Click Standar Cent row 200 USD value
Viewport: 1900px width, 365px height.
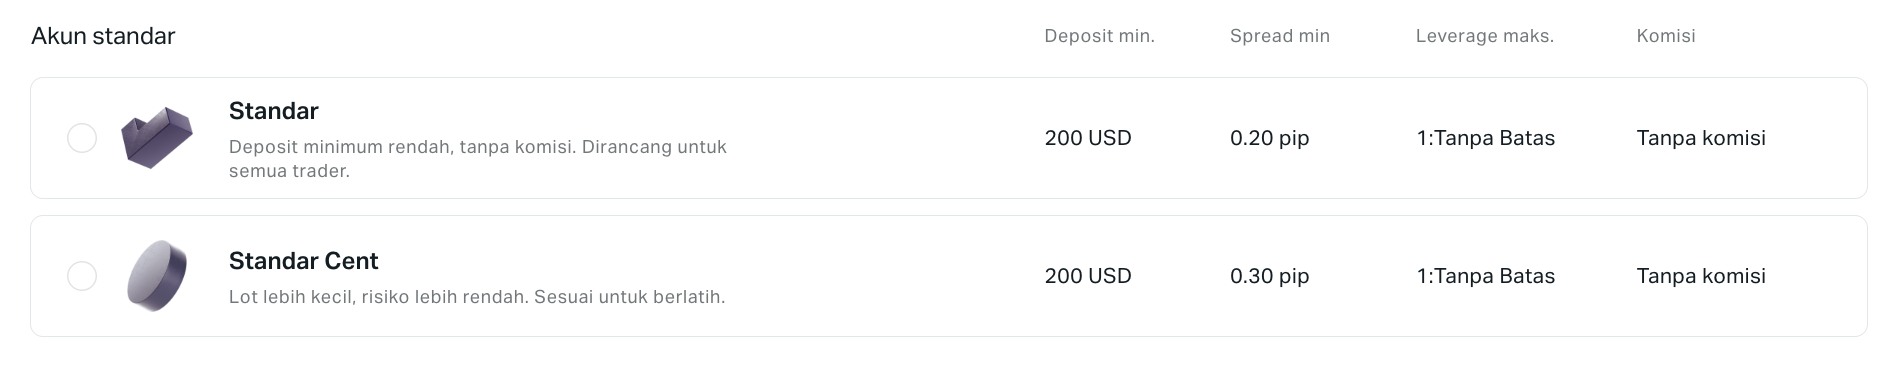tap(1088, 276)
